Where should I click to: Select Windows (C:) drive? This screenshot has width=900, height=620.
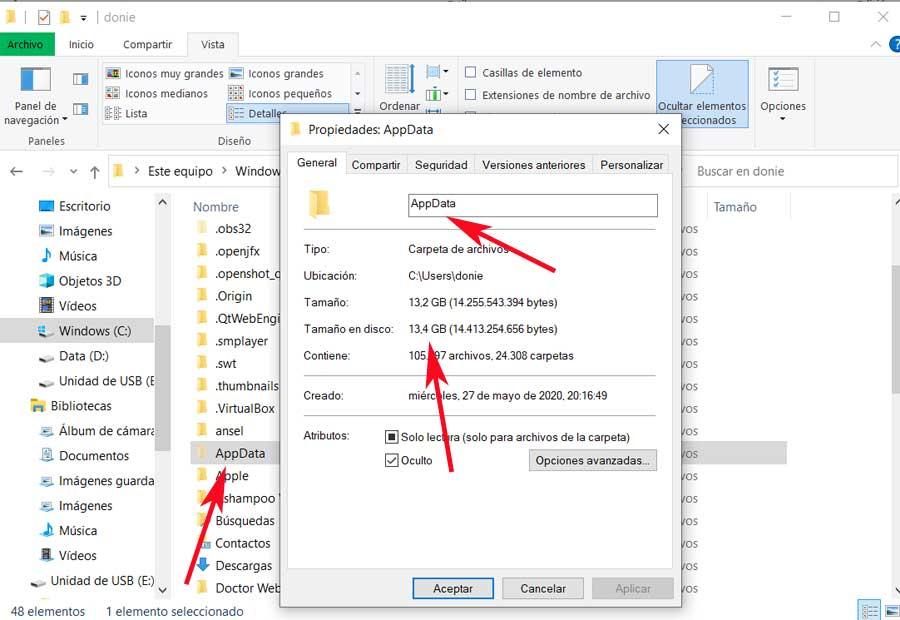click(95, 331)
